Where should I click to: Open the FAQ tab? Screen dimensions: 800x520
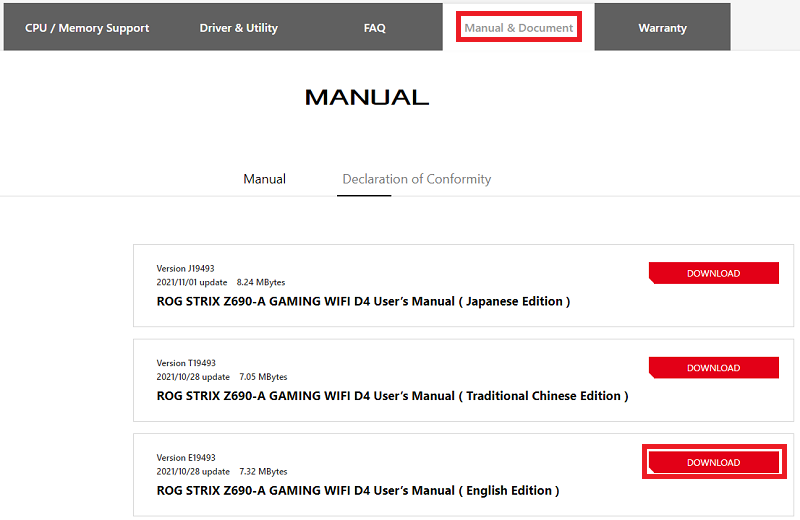(x=374, y=28)
